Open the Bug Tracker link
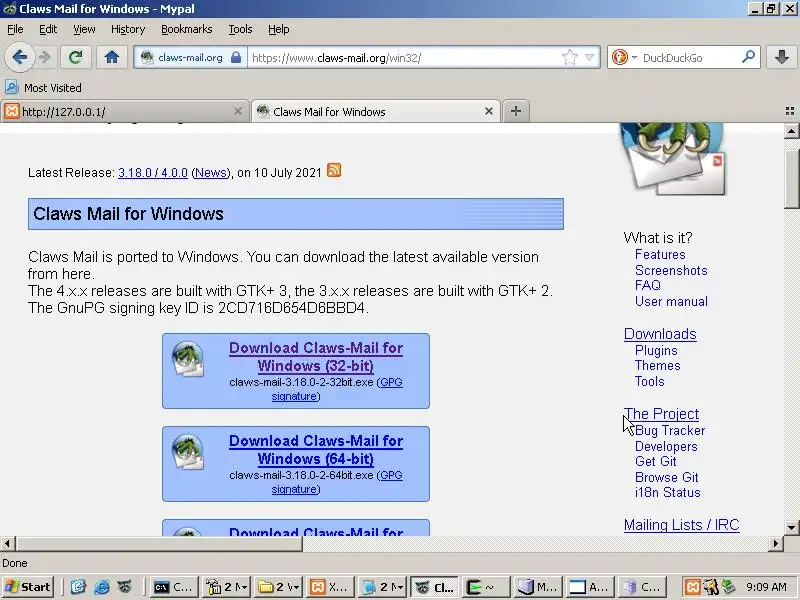The height and width of the screenshot is (600, 800). 670,431
